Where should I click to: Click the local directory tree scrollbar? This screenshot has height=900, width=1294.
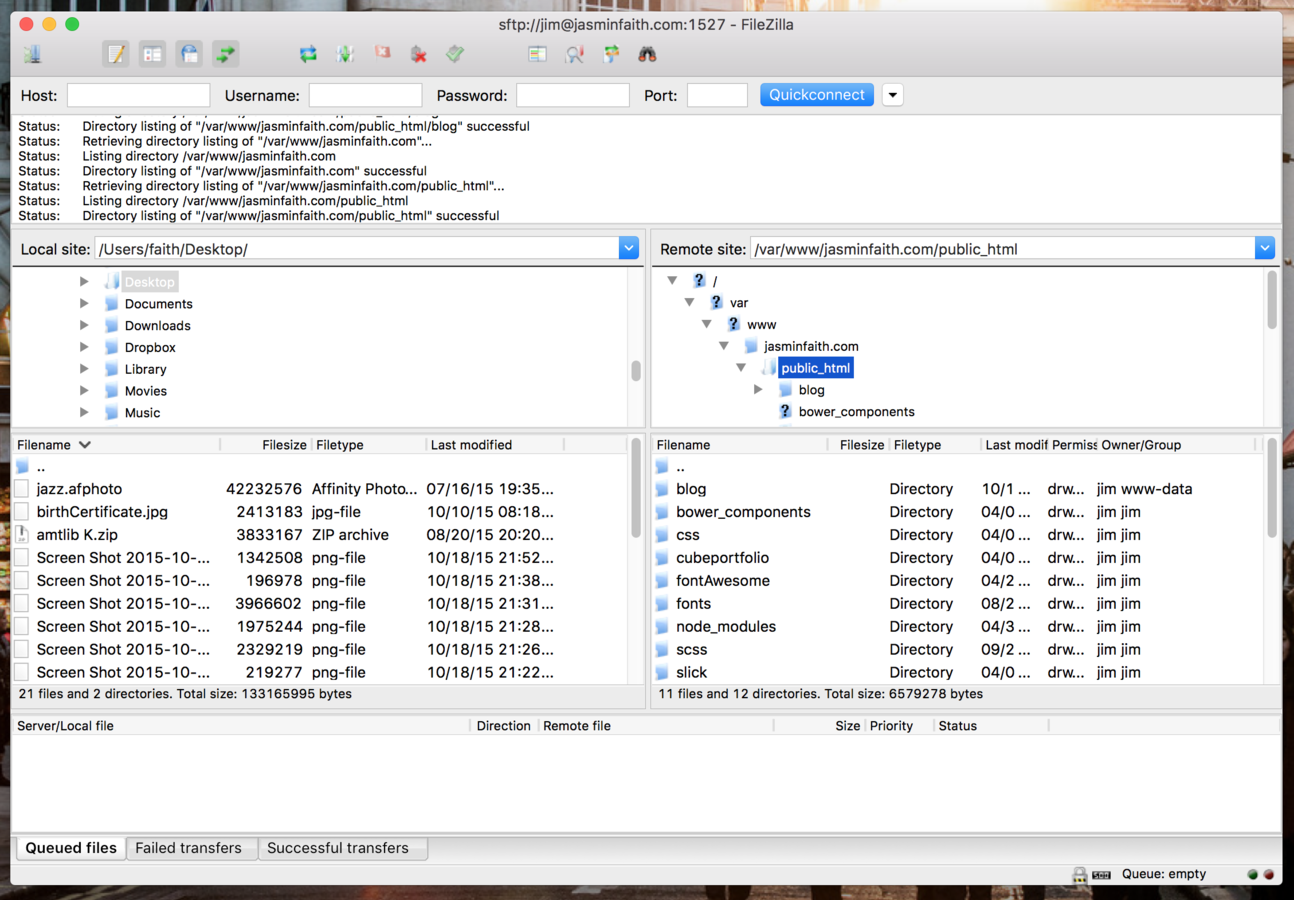636,370
